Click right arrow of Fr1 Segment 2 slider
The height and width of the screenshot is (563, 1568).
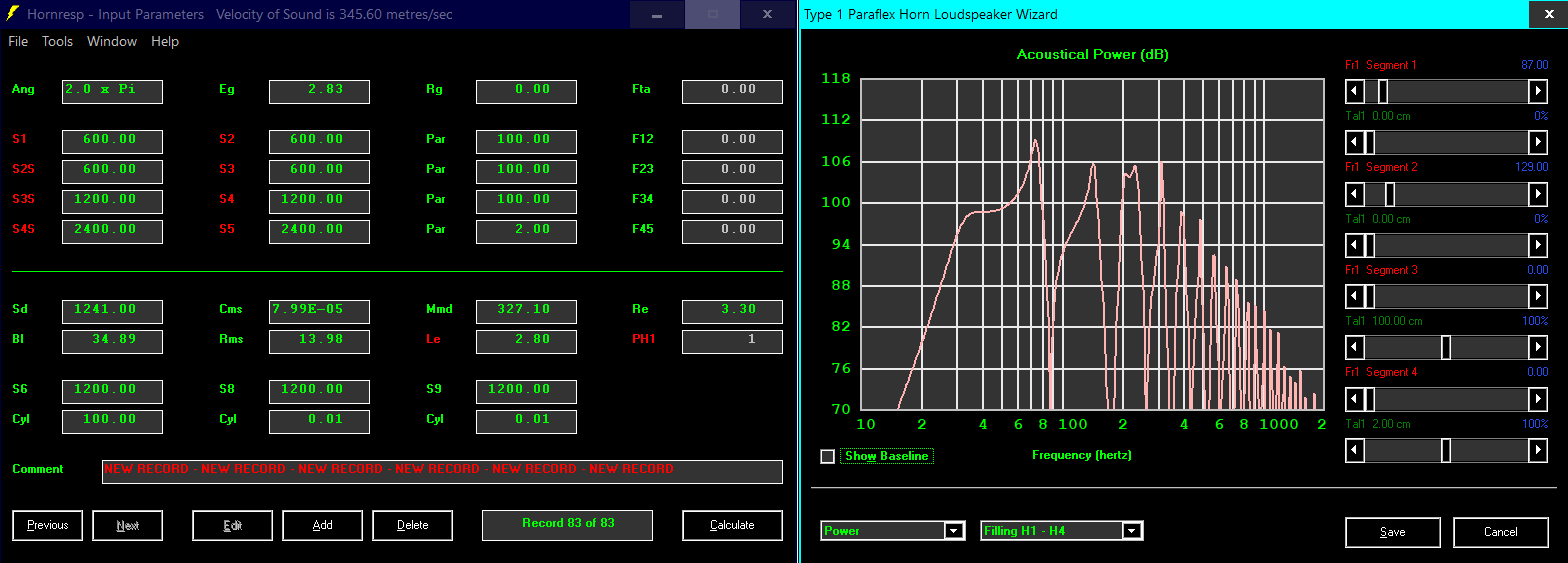tap(1538, 194)
